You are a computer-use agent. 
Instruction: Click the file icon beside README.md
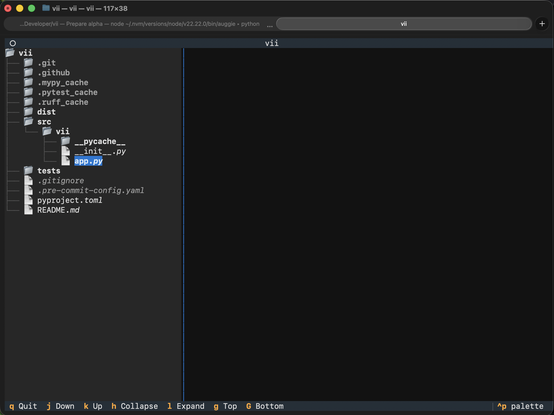click(x=29, y=210)
